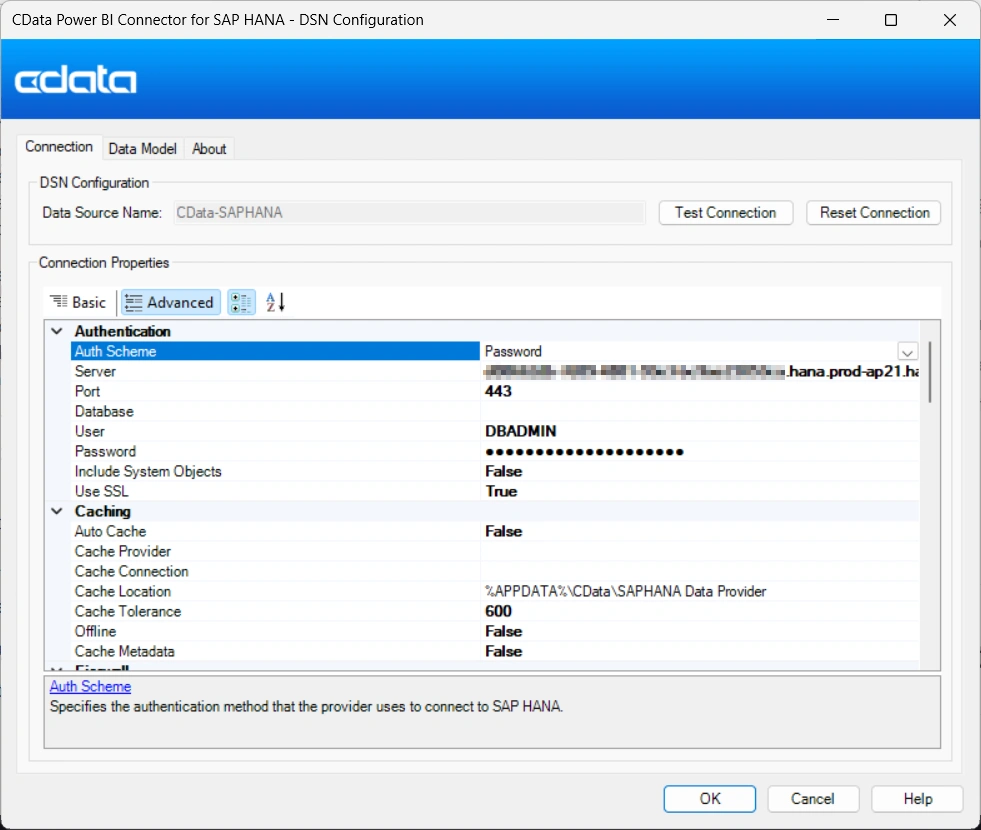Click Offline value False
The width and height of the screenshot is (981, 830).
(x=504, y=632)
